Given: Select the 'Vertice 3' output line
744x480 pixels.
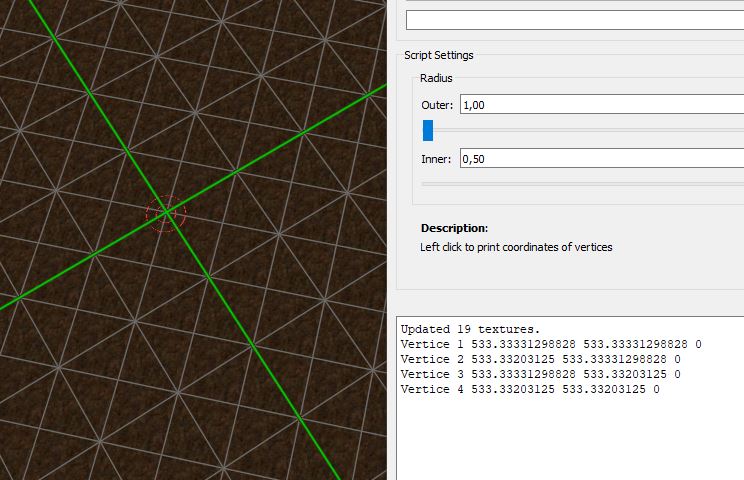Looking at the screenshot, I should click(540, 374).
